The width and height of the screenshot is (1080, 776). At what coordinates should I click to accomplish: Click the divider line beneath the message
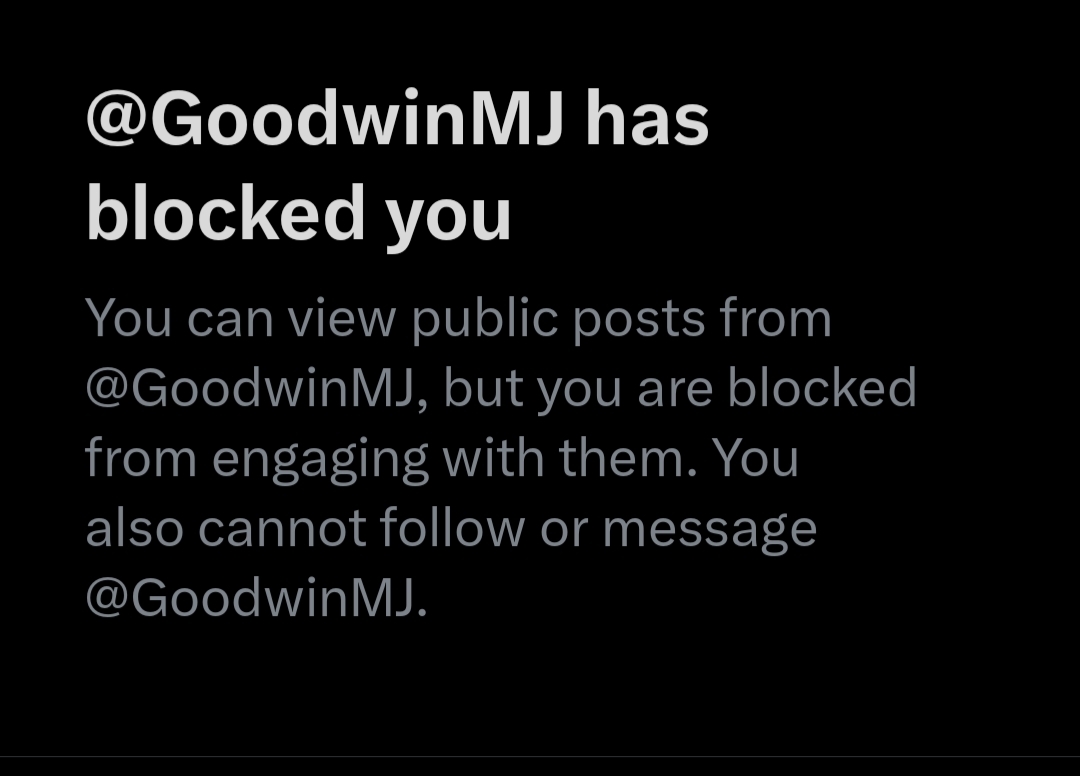point(540,757)
